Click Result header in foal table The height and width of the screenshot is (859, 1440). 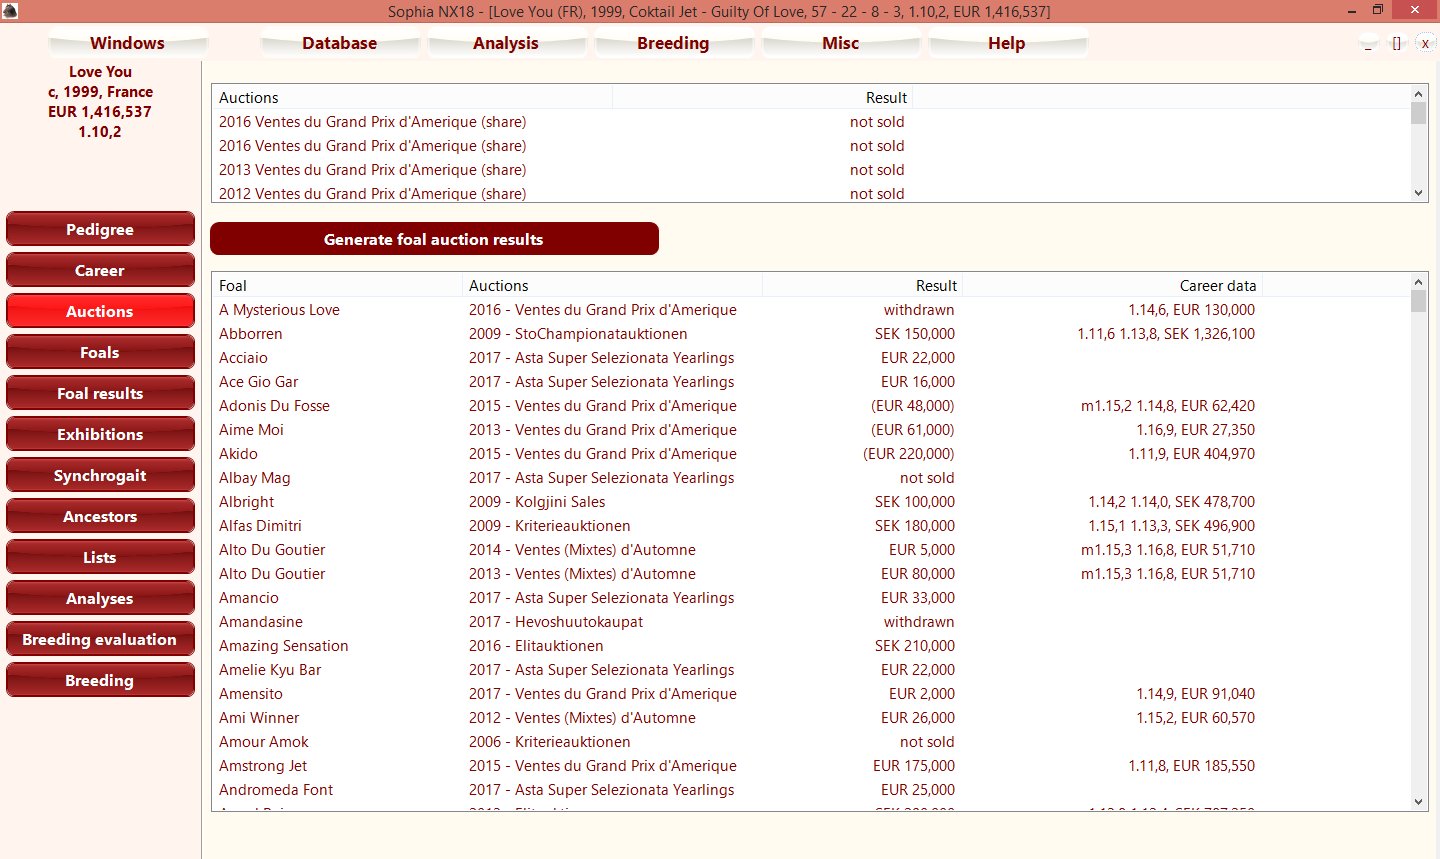pyautogui.click(x=862, y=285)
